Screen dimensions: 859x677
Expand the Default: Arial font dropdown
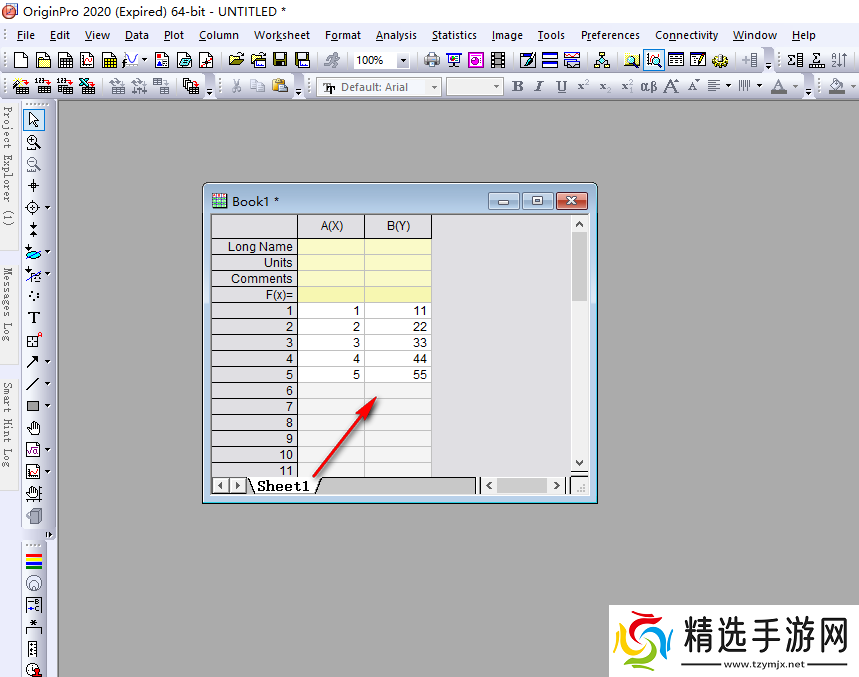(434, 87)
